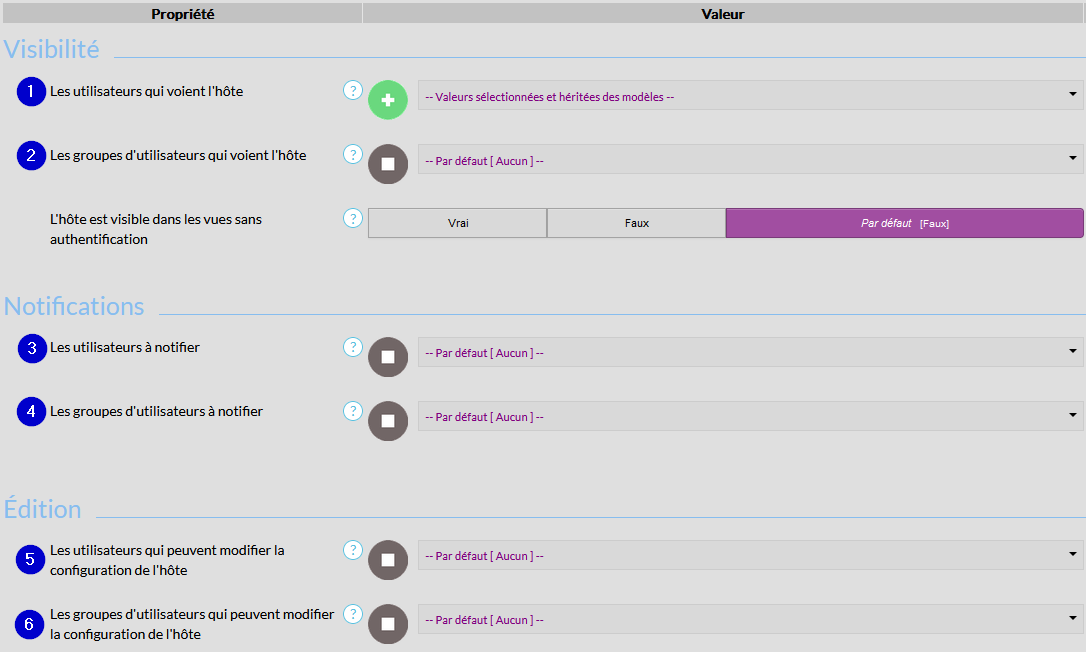Expand the user groups to notify dropdown
This screenshot has height=652, width=1086.
pos(750,417)
